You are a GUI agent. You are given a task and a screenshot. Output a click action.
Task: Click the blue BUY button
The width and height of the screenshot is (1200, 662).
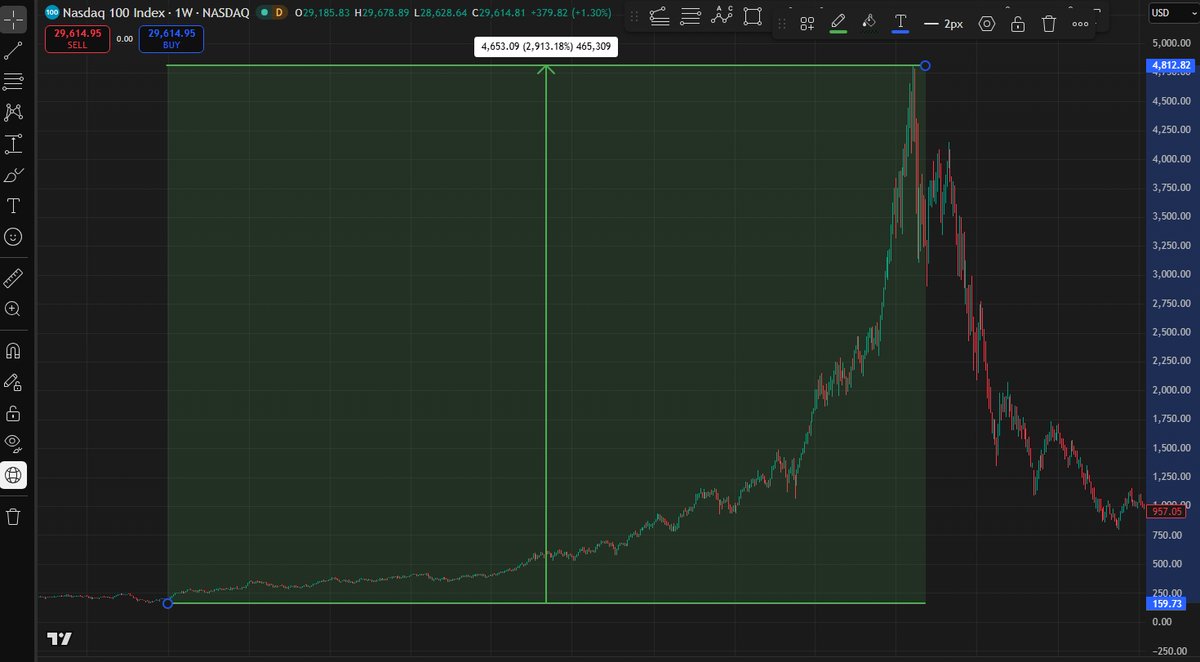[172, 37]
